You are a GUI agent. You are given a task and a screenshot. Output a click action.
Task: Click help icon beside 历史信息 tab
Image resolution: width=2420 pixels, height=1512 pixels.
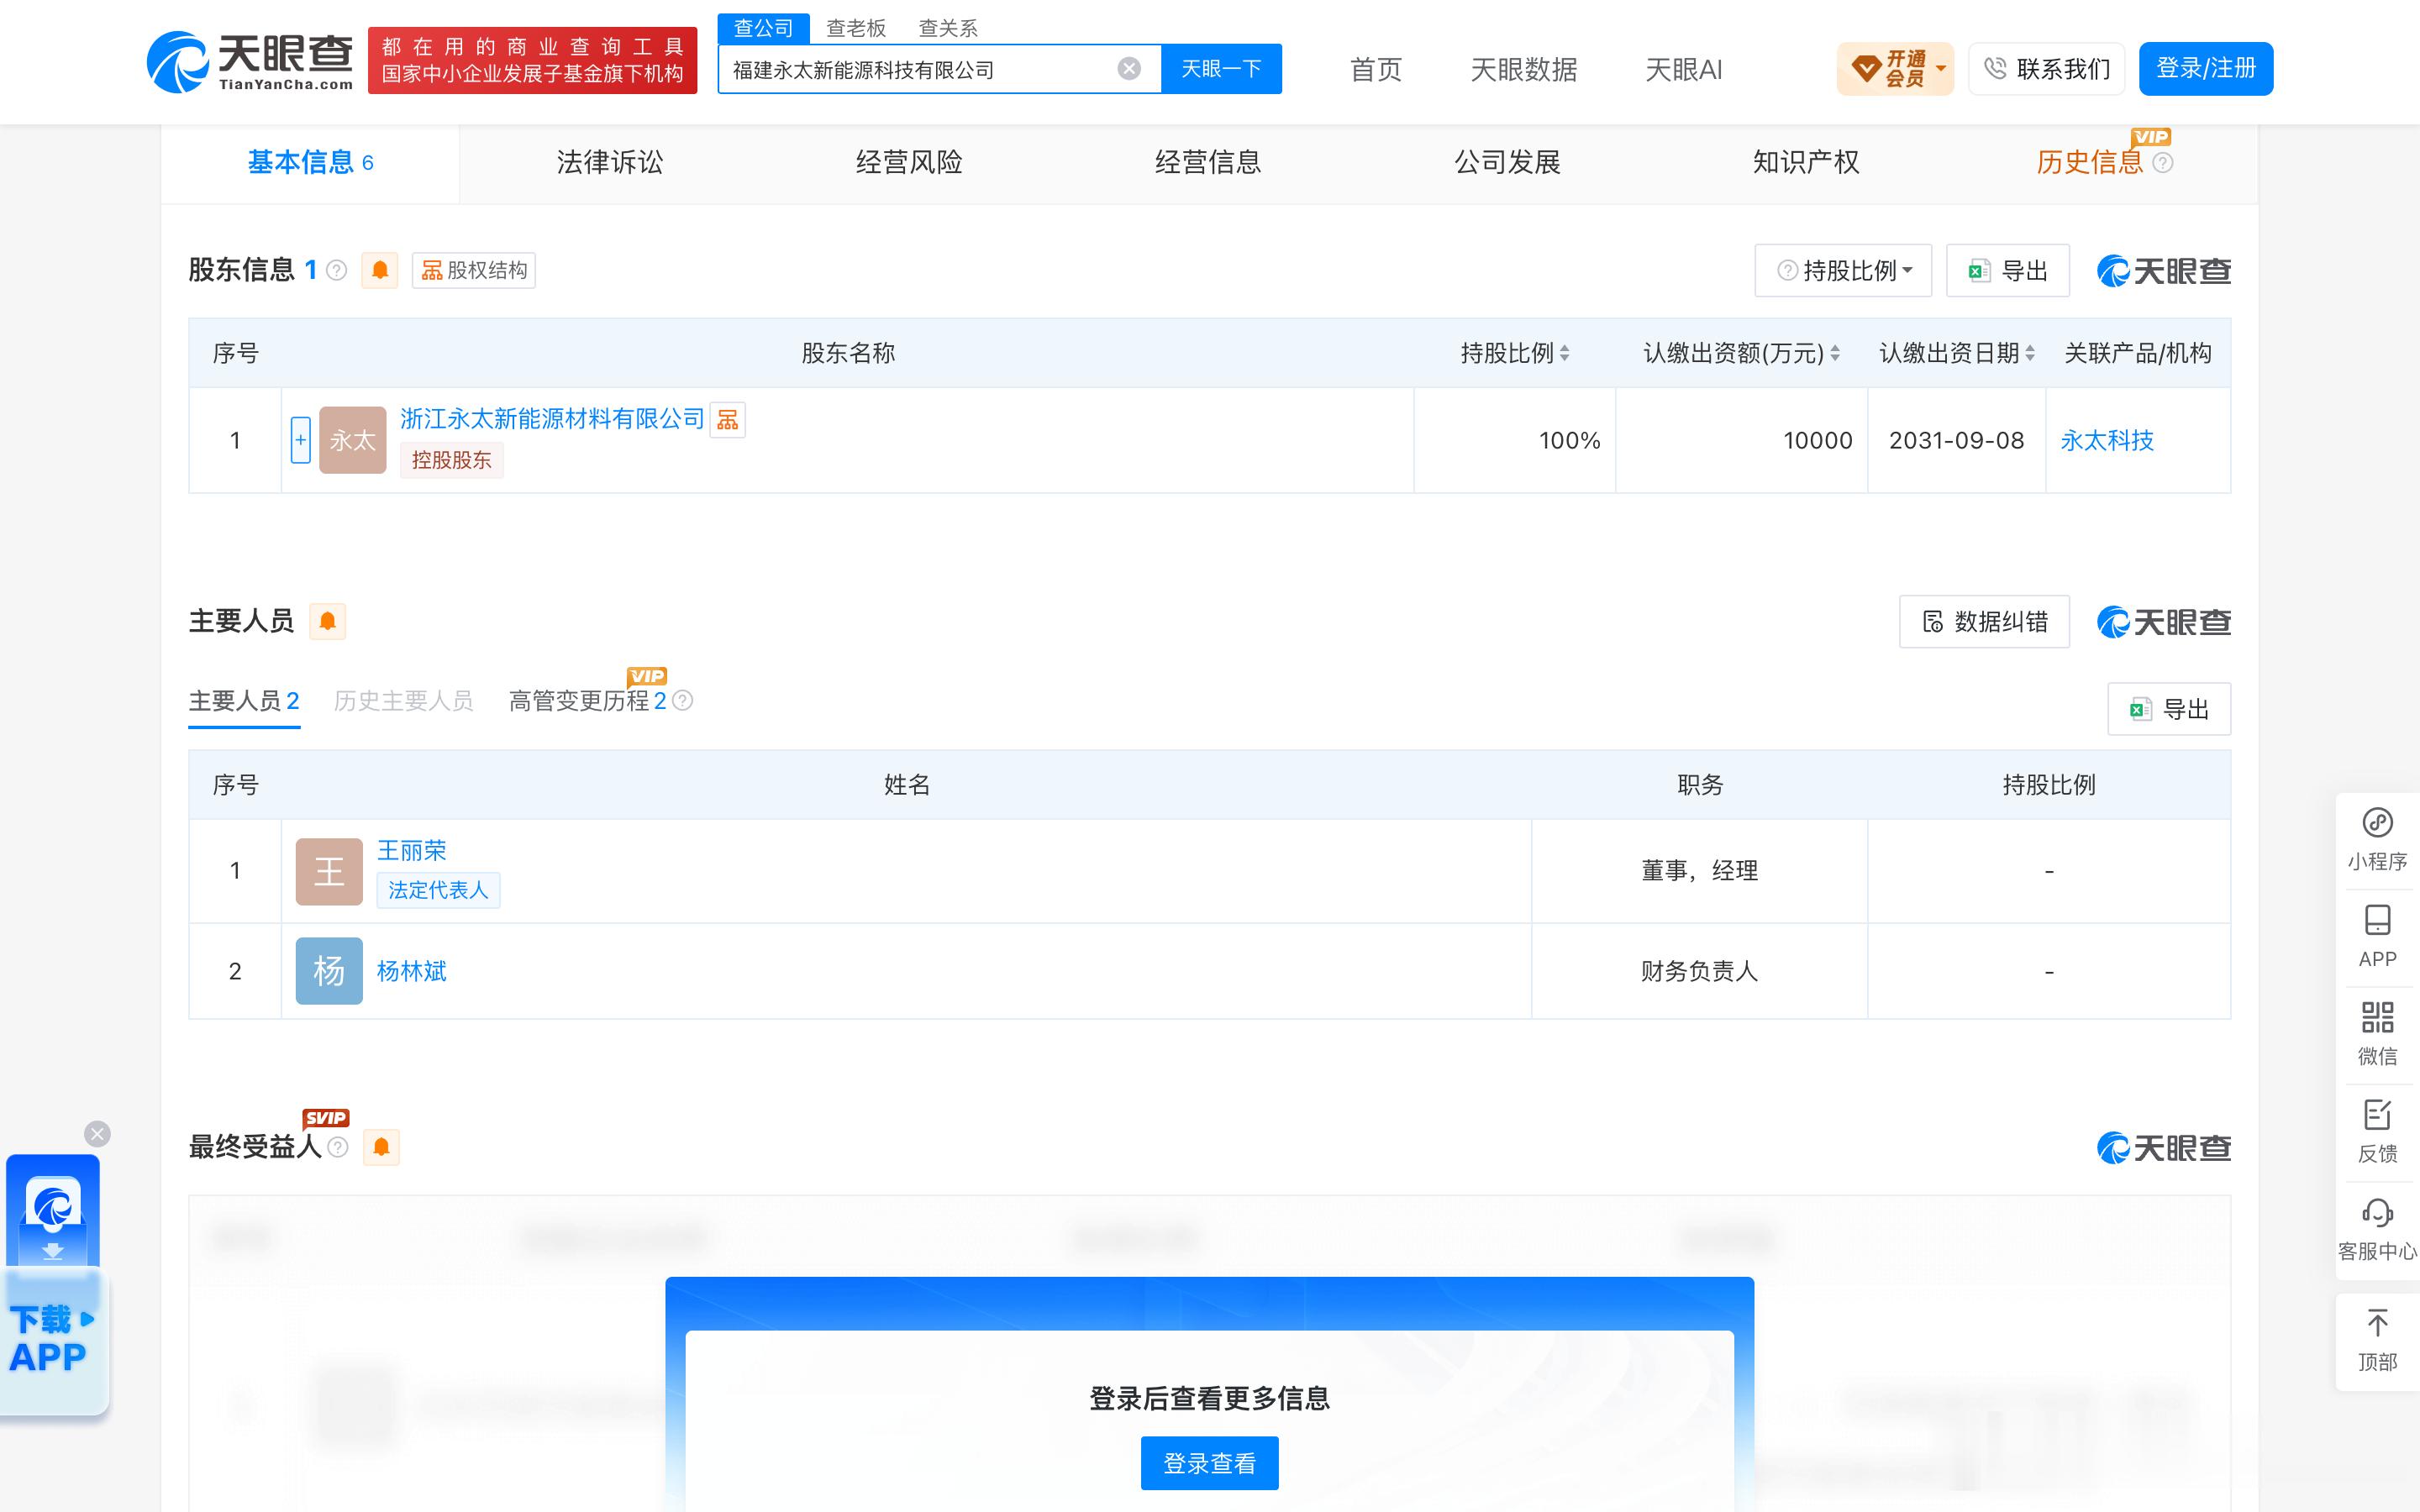(x=2162, y=162)
